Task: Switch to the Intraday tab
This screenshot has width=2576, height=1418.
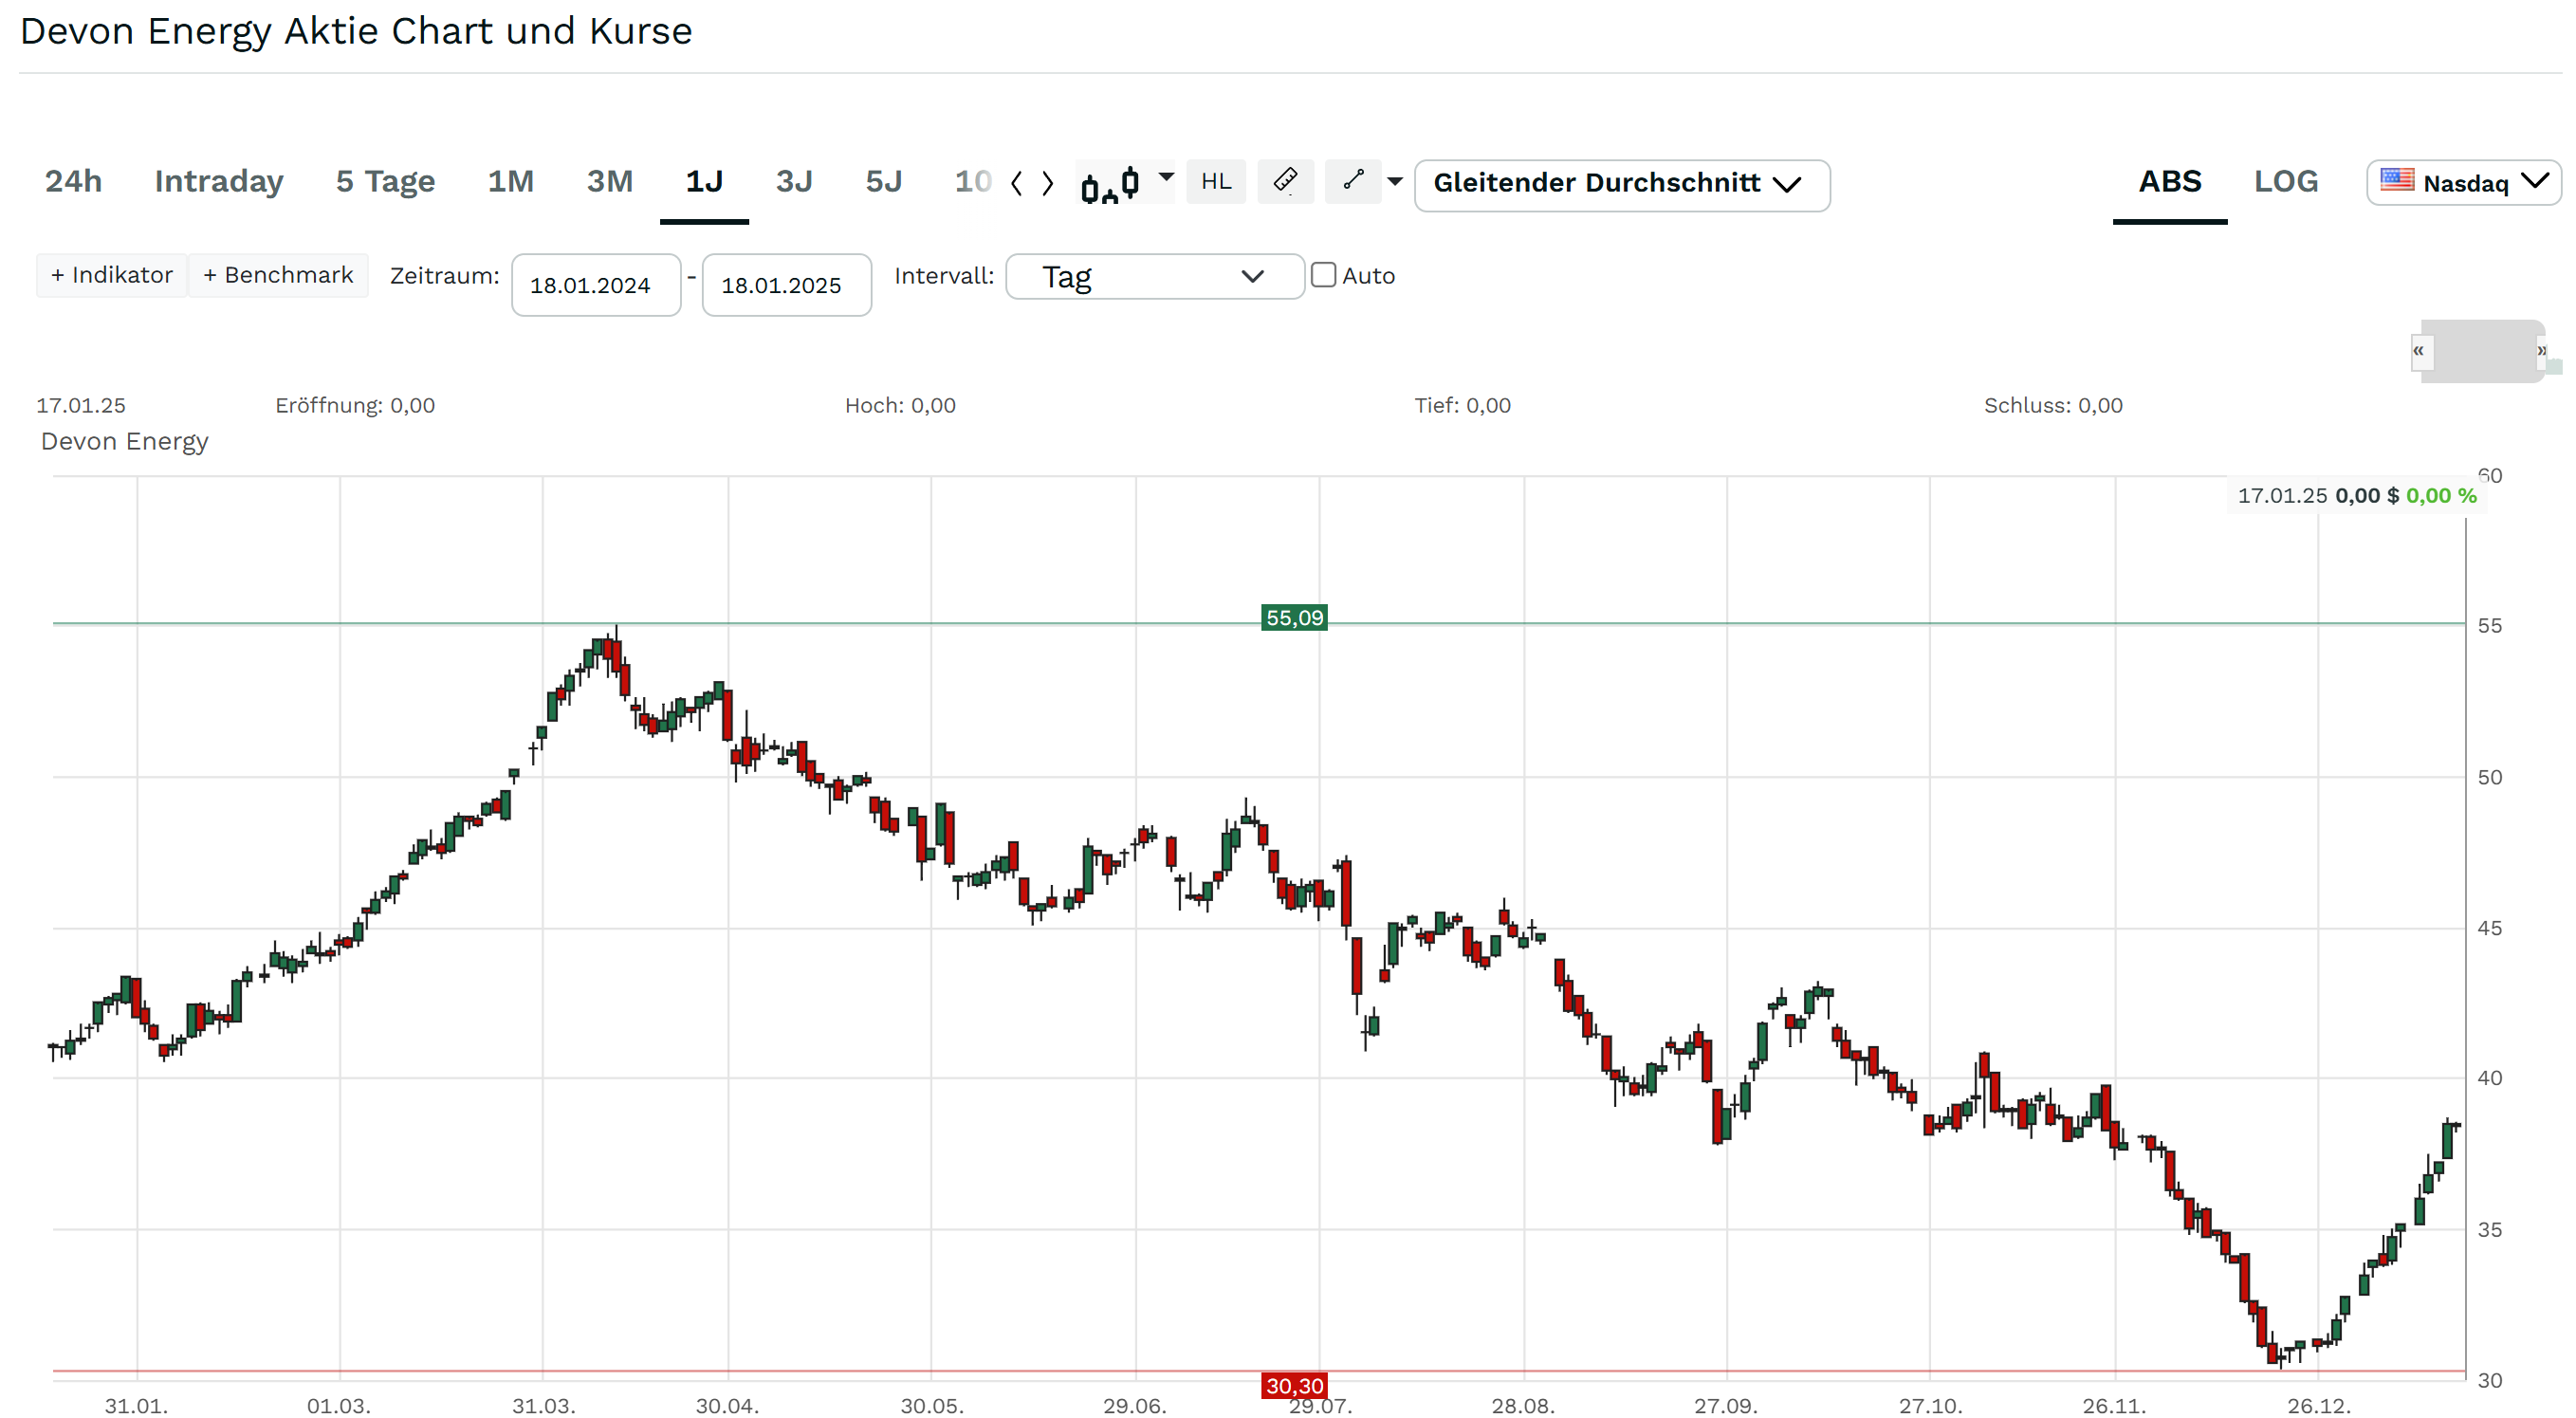Action: click(x=219, y=182)
